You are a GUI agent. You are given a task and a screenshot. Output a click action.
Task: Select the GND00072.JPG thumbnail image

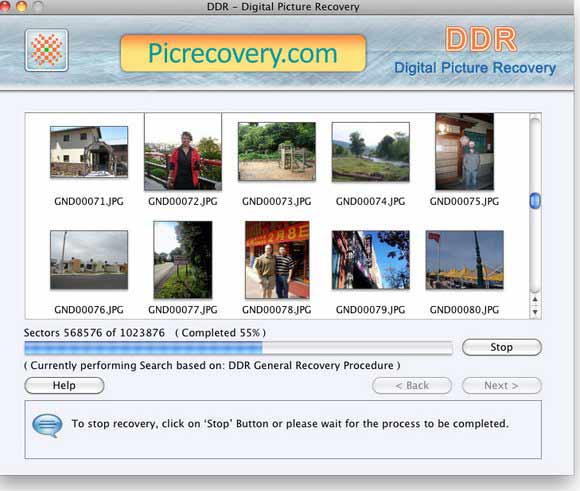[x=183, y=152]
